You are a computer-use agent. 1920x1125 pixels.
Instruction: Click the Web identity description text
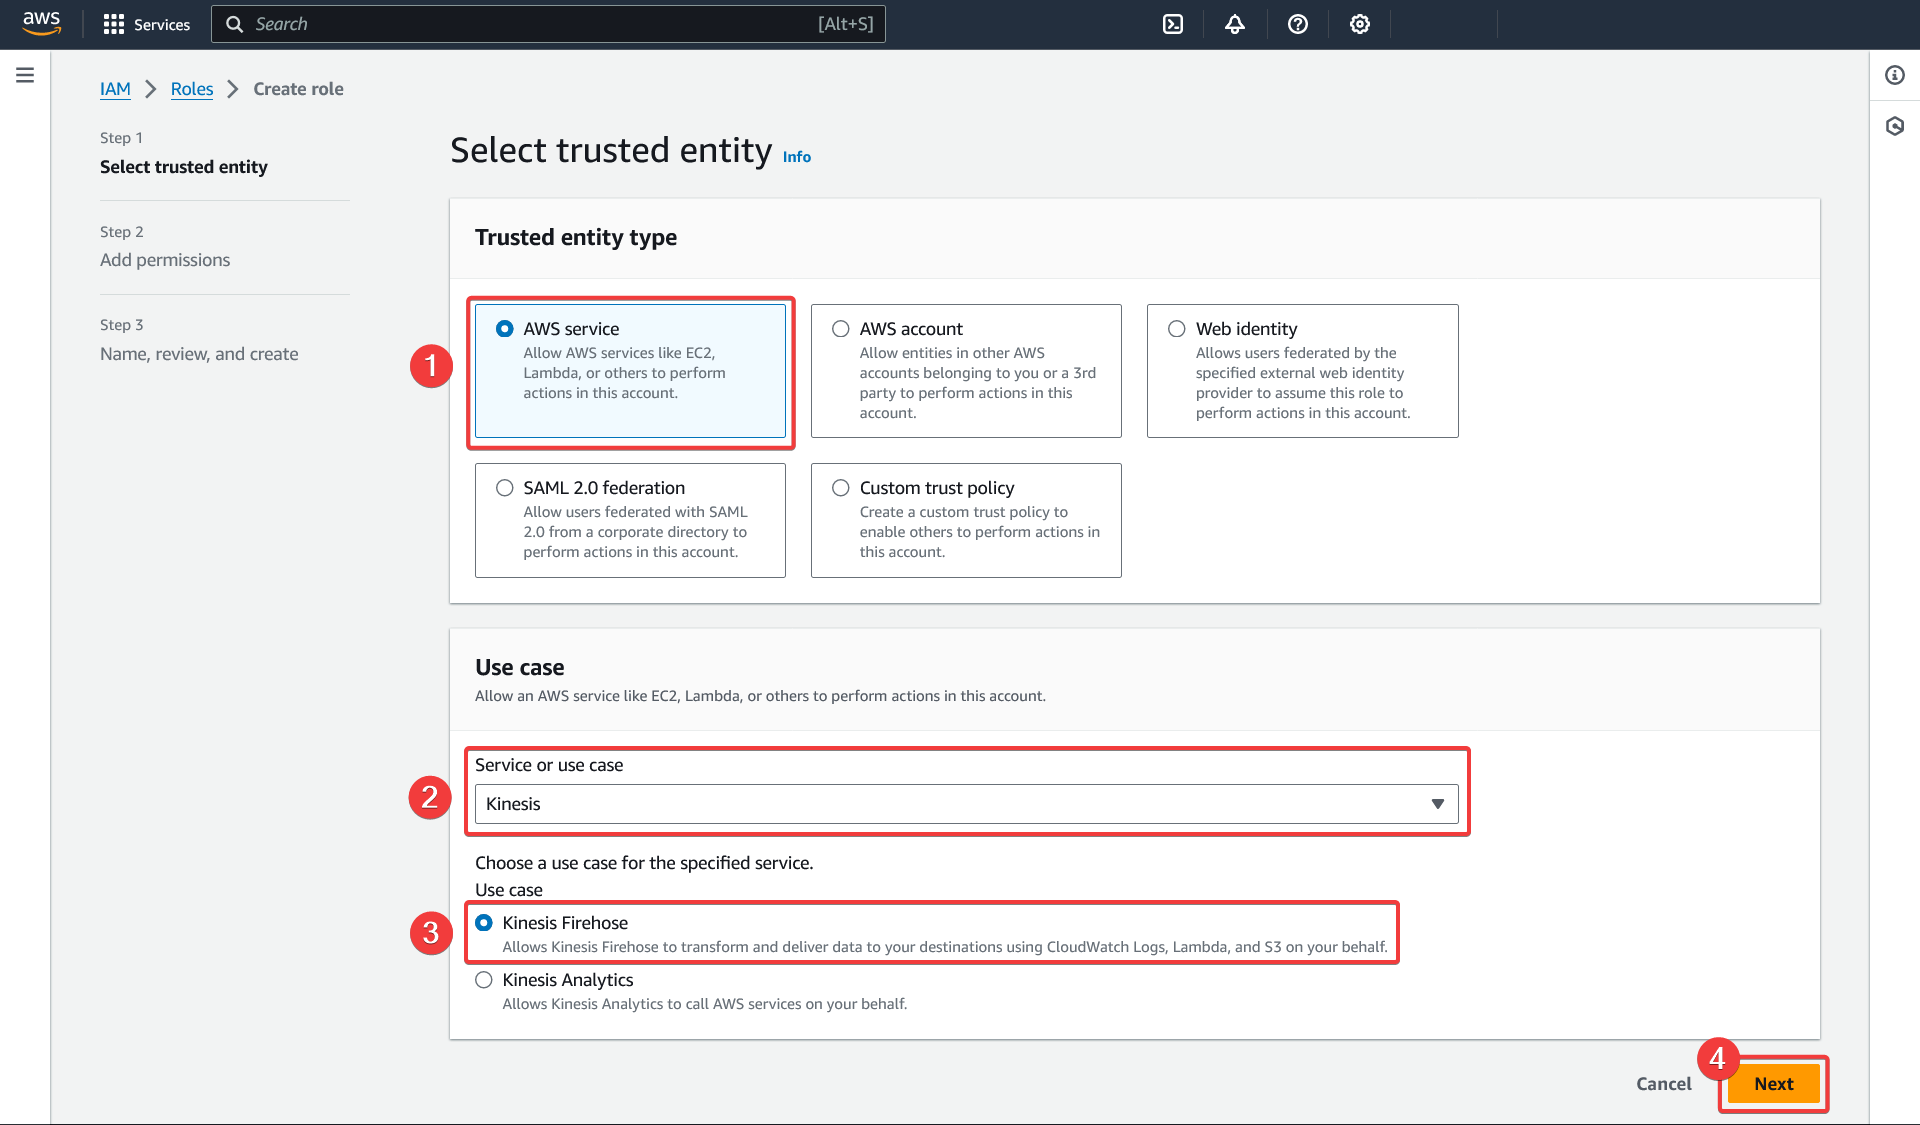pos(1303,383)
